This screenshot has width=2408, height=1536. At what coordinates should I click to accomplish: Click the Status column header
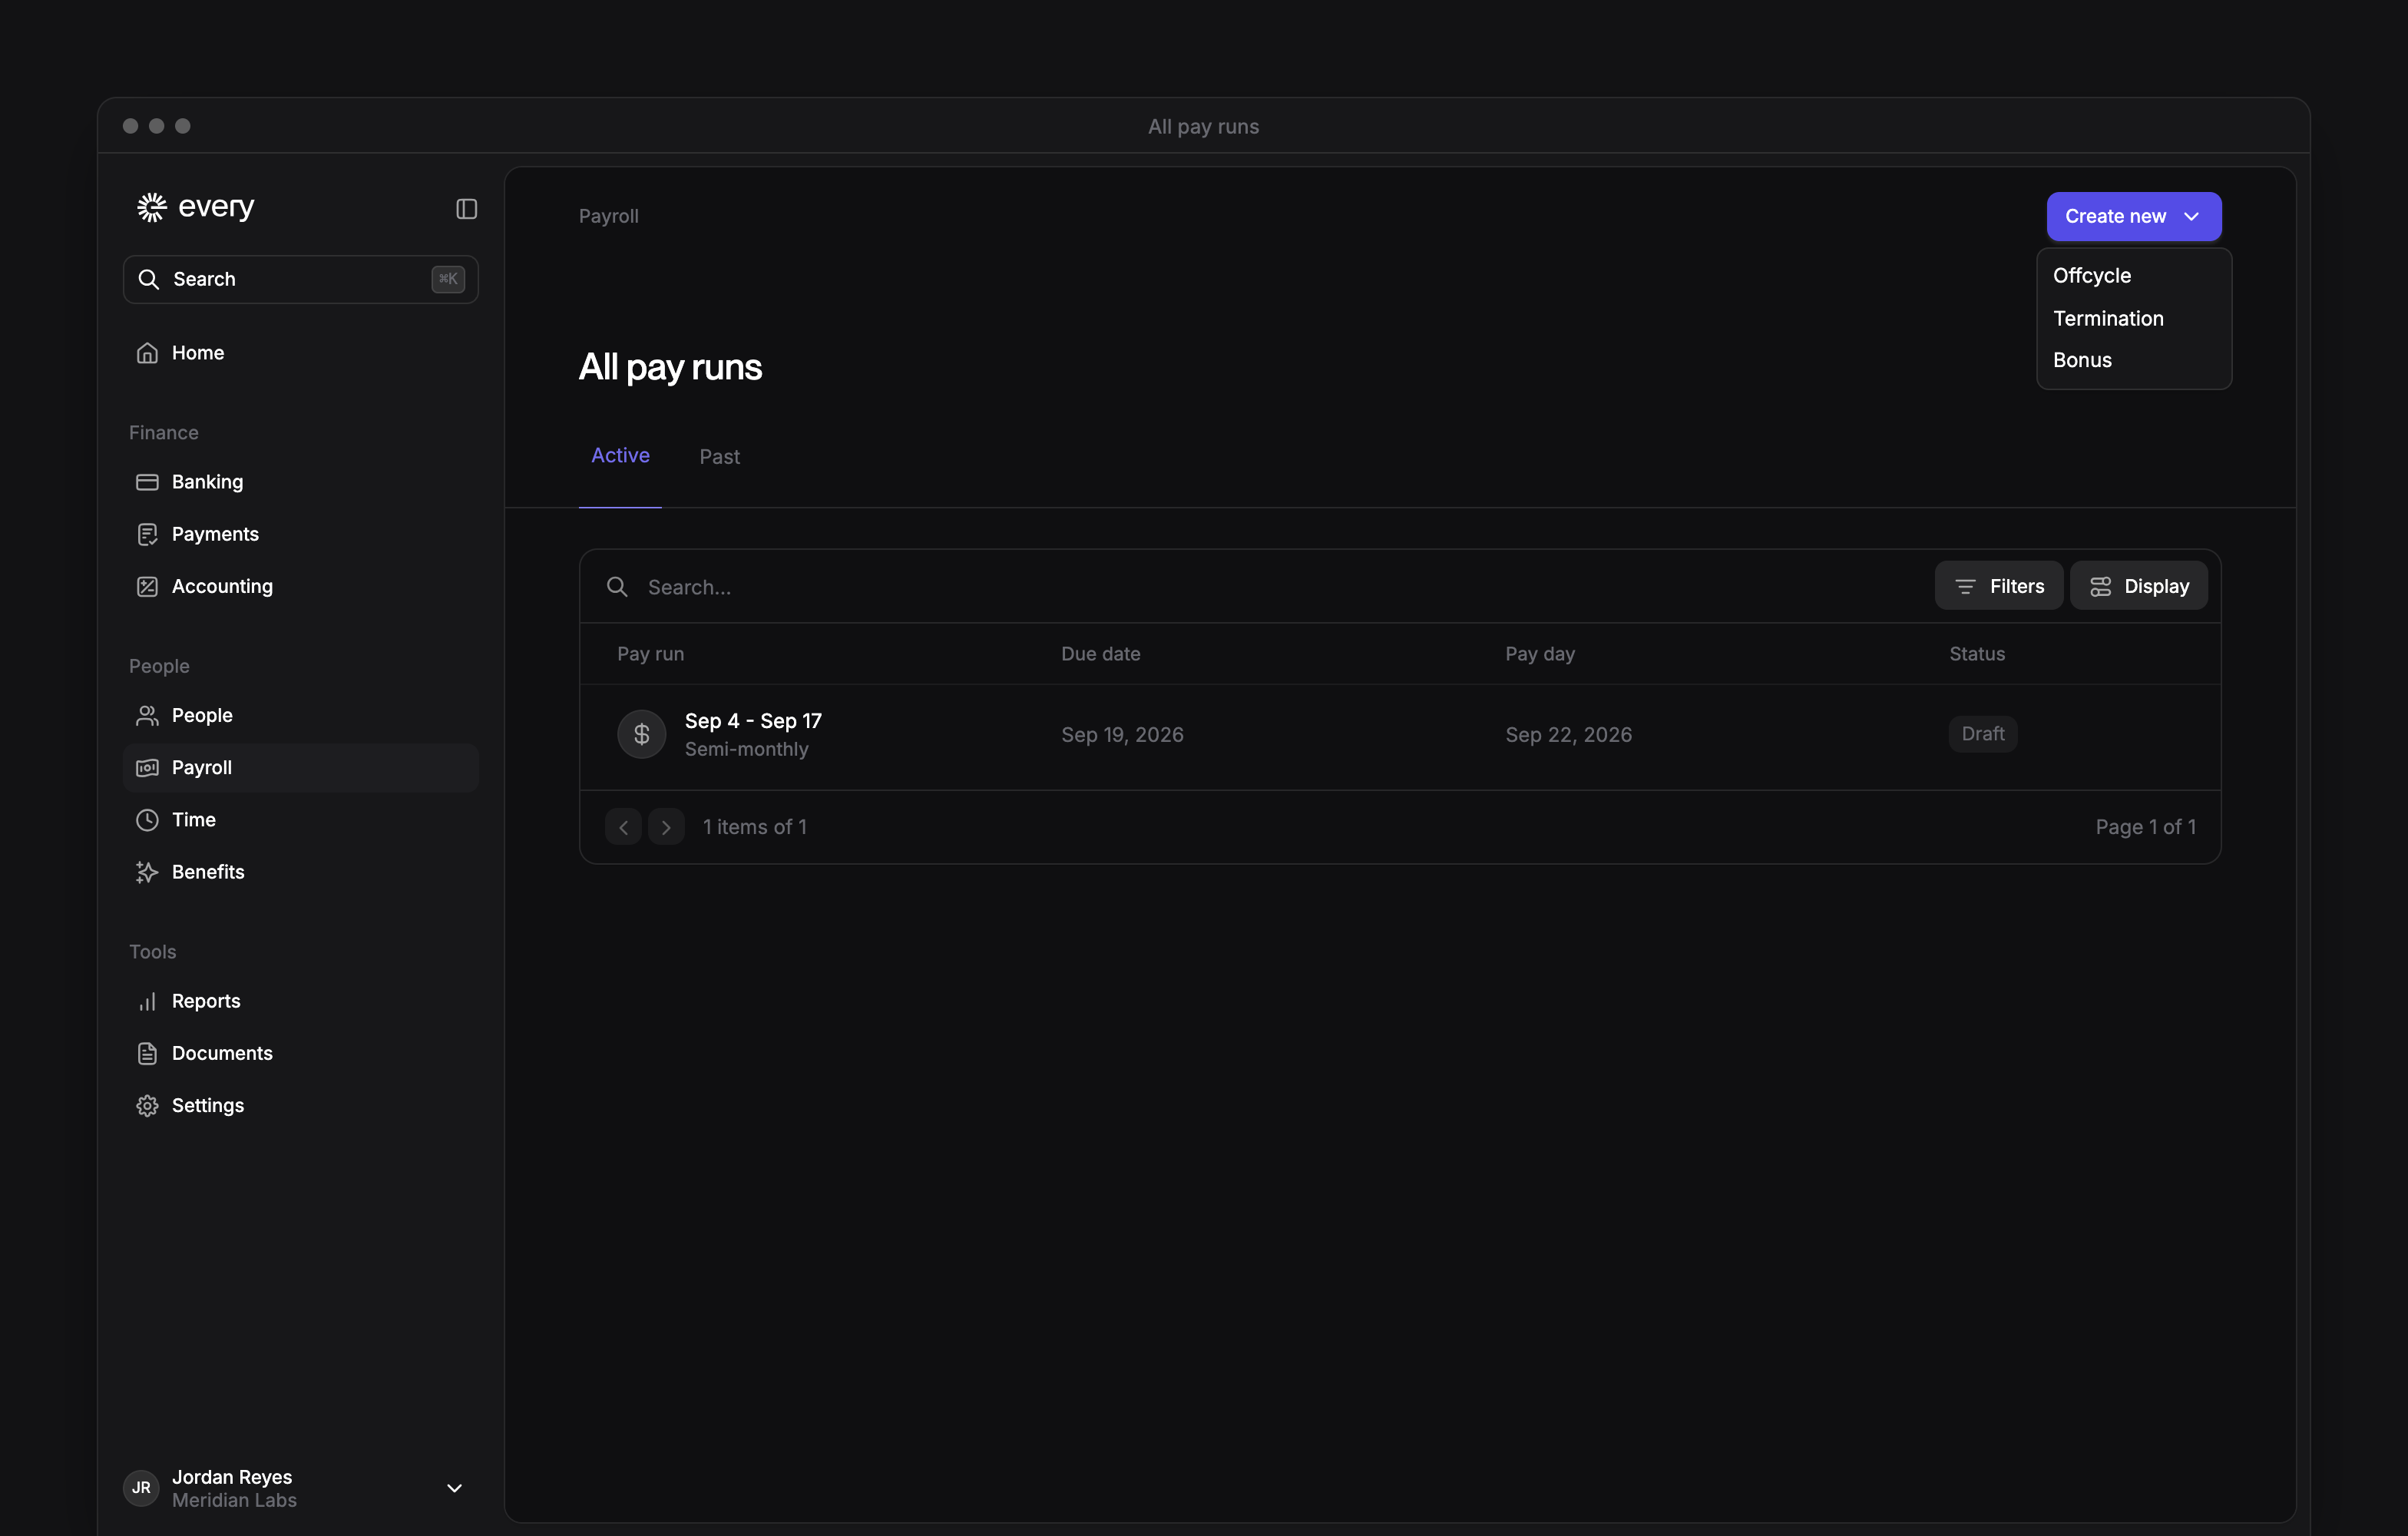click(1976, 653)
